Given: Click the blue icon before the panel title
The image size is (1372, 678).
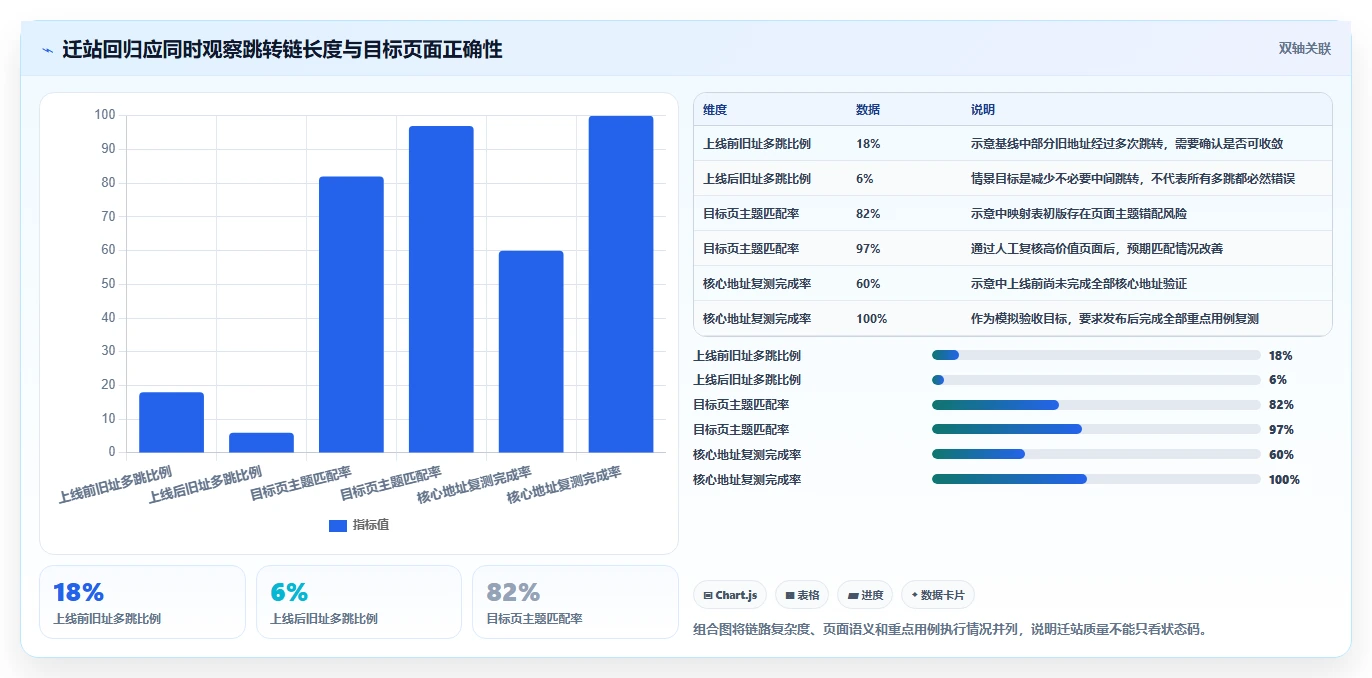Looking at the screenshot, I should click(48, 50).
